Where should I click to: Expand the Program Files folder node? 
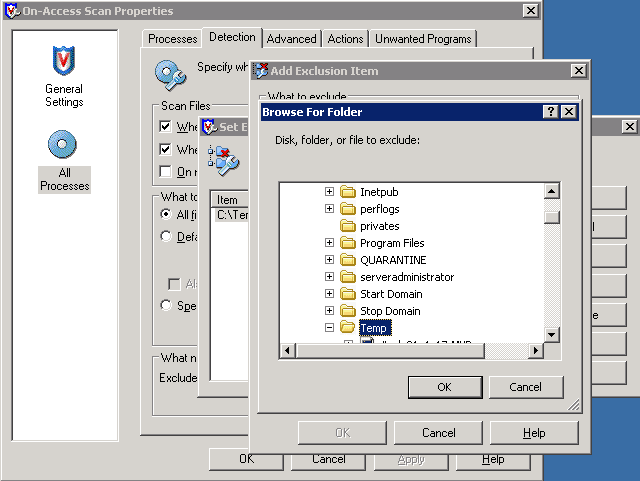(x=329, y=243)
